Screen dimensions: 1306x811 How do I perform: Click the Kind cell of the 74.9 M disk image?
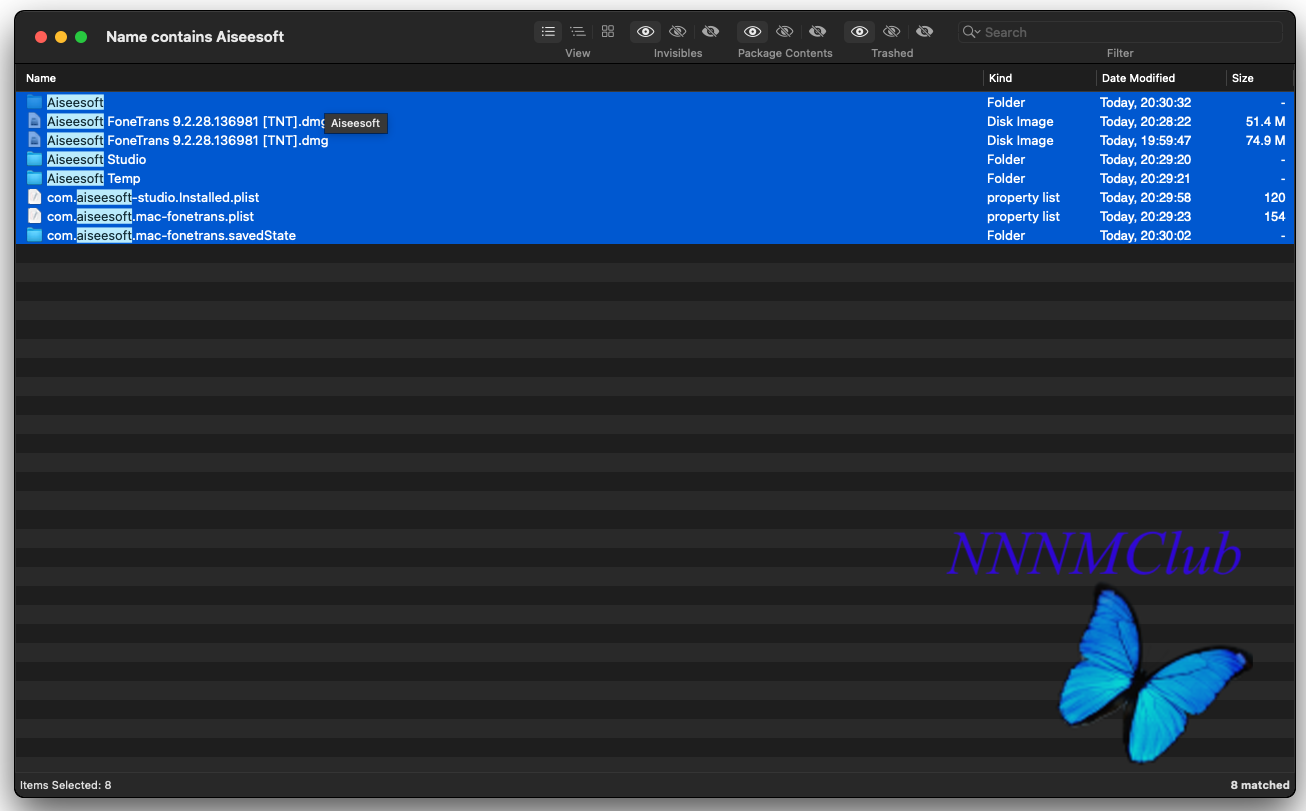[1020, 140]
